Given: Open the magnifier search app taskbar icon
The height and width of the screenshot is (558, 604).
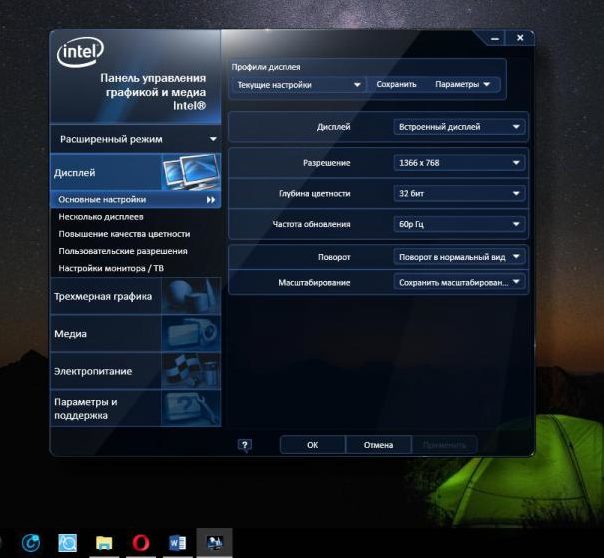Looking at the screenshot, I should (x=67, y=543).
